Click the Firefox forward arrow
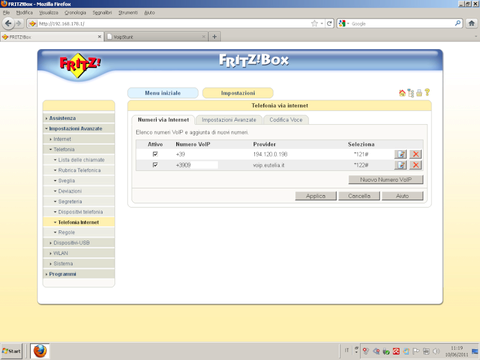The height and width of the screenshot is (360, 480). tap(19, 23)
